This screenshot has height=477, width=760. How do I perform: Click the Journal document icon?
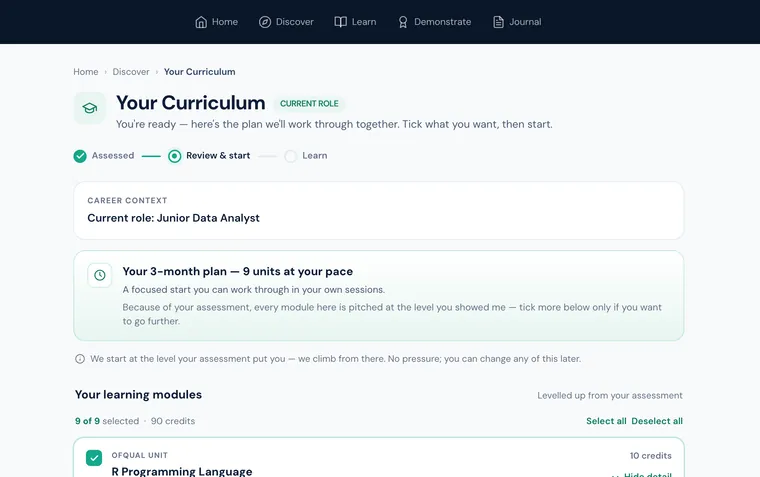click(498, 22)
